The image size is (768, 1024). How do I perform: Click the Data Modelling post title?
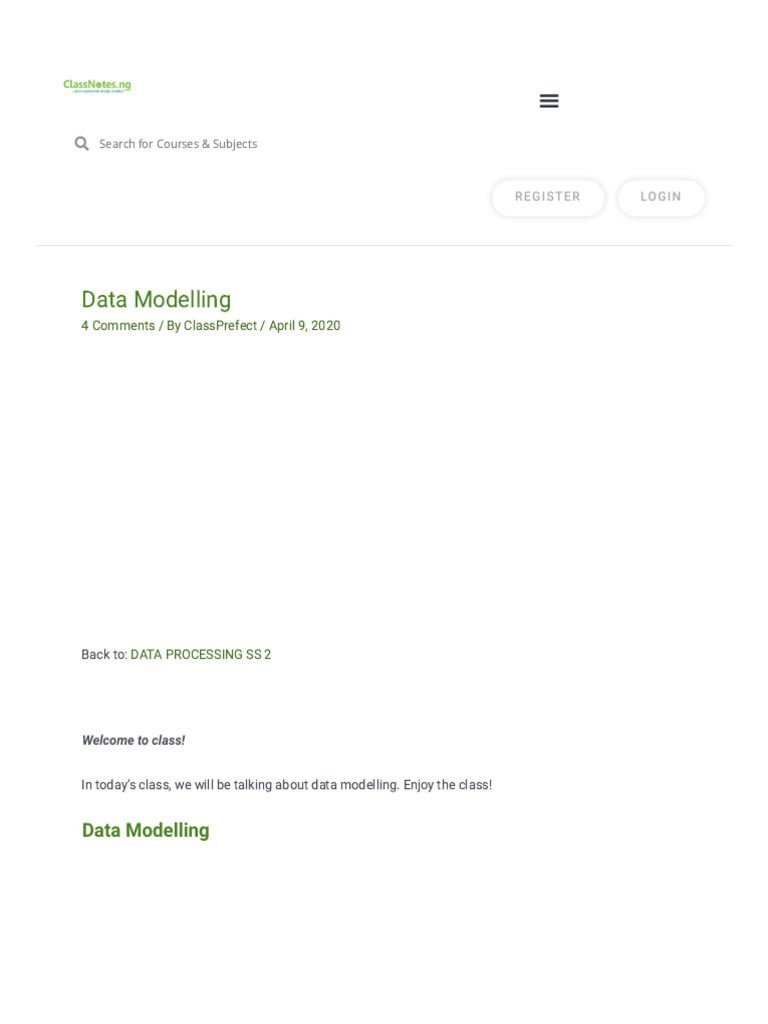pyautogui.click(x=156, y=300)
